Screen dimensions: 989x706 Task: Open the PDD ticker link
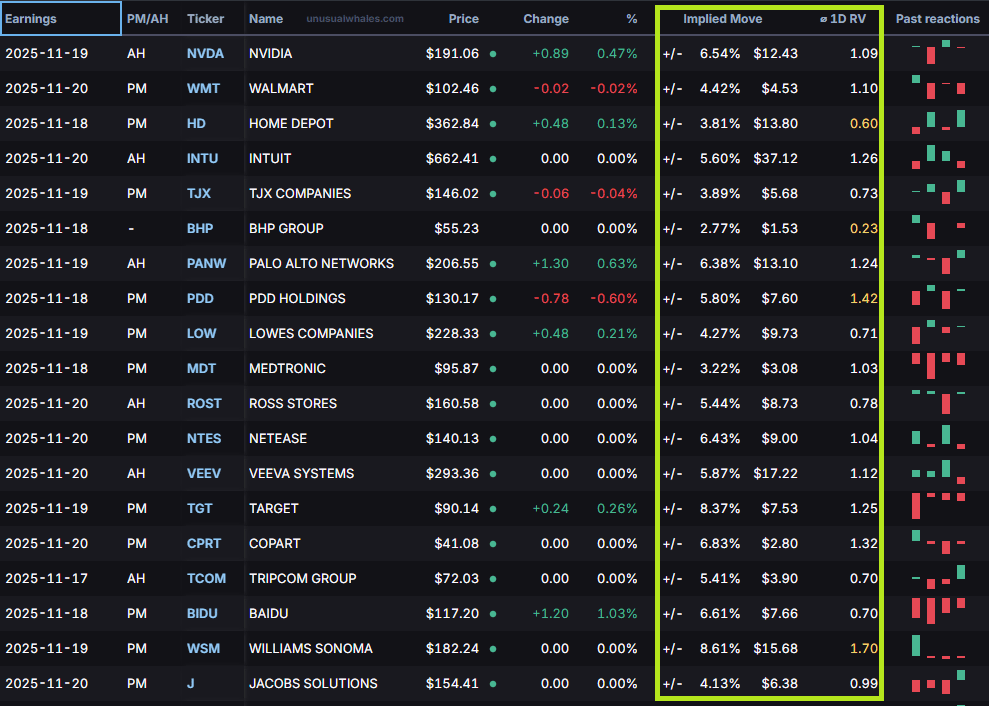coord(200,298)
